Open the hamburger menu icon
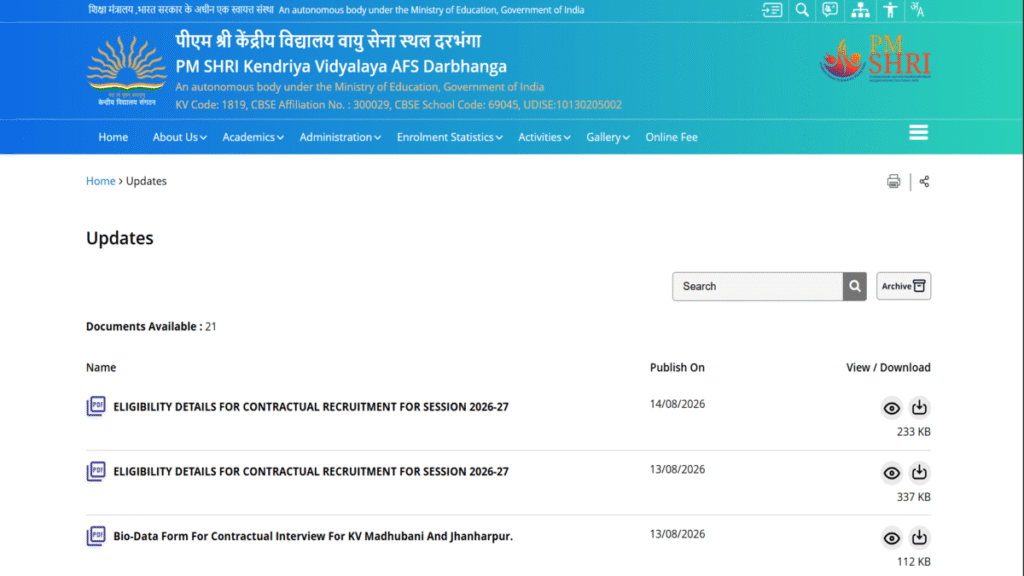The image size is (1024, 576). (x=918, y=133)
